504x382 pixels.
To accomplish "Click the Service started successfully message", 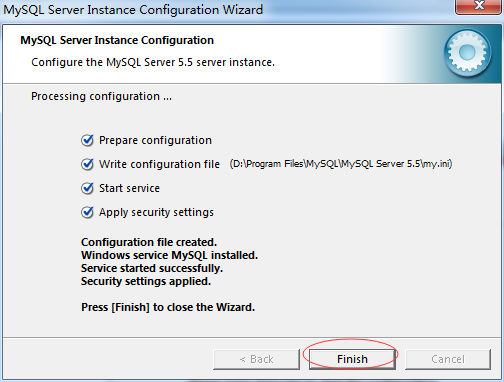I will tap(152, 268).
